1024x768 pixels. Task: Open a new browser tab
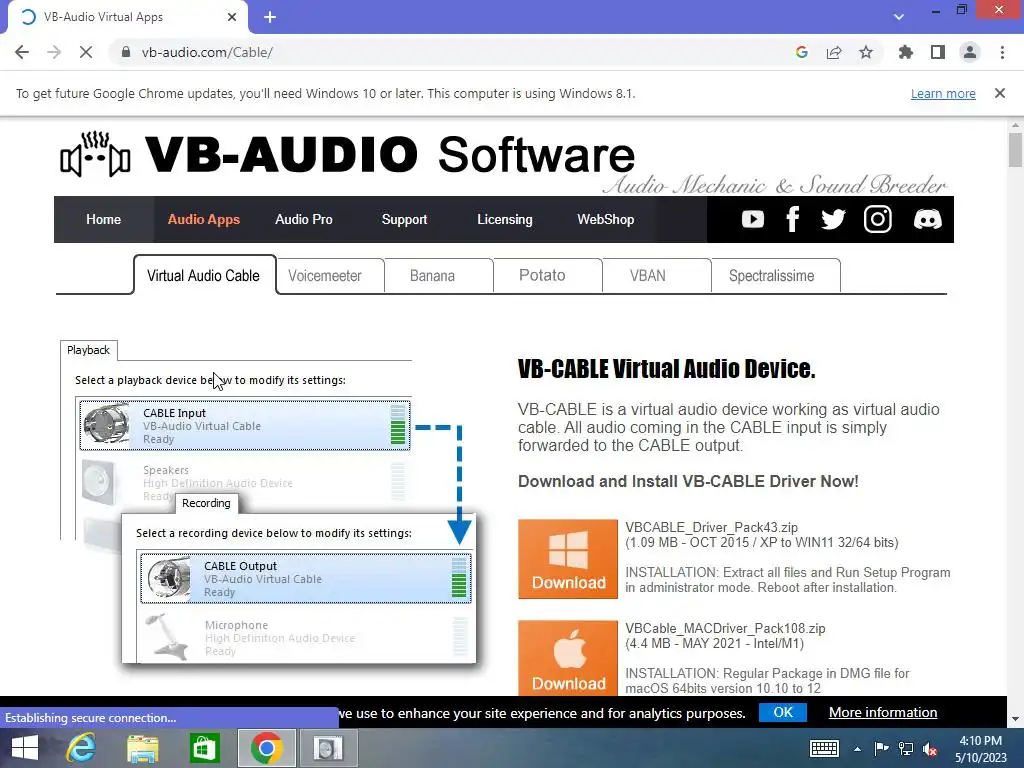[x=270, y=17]
